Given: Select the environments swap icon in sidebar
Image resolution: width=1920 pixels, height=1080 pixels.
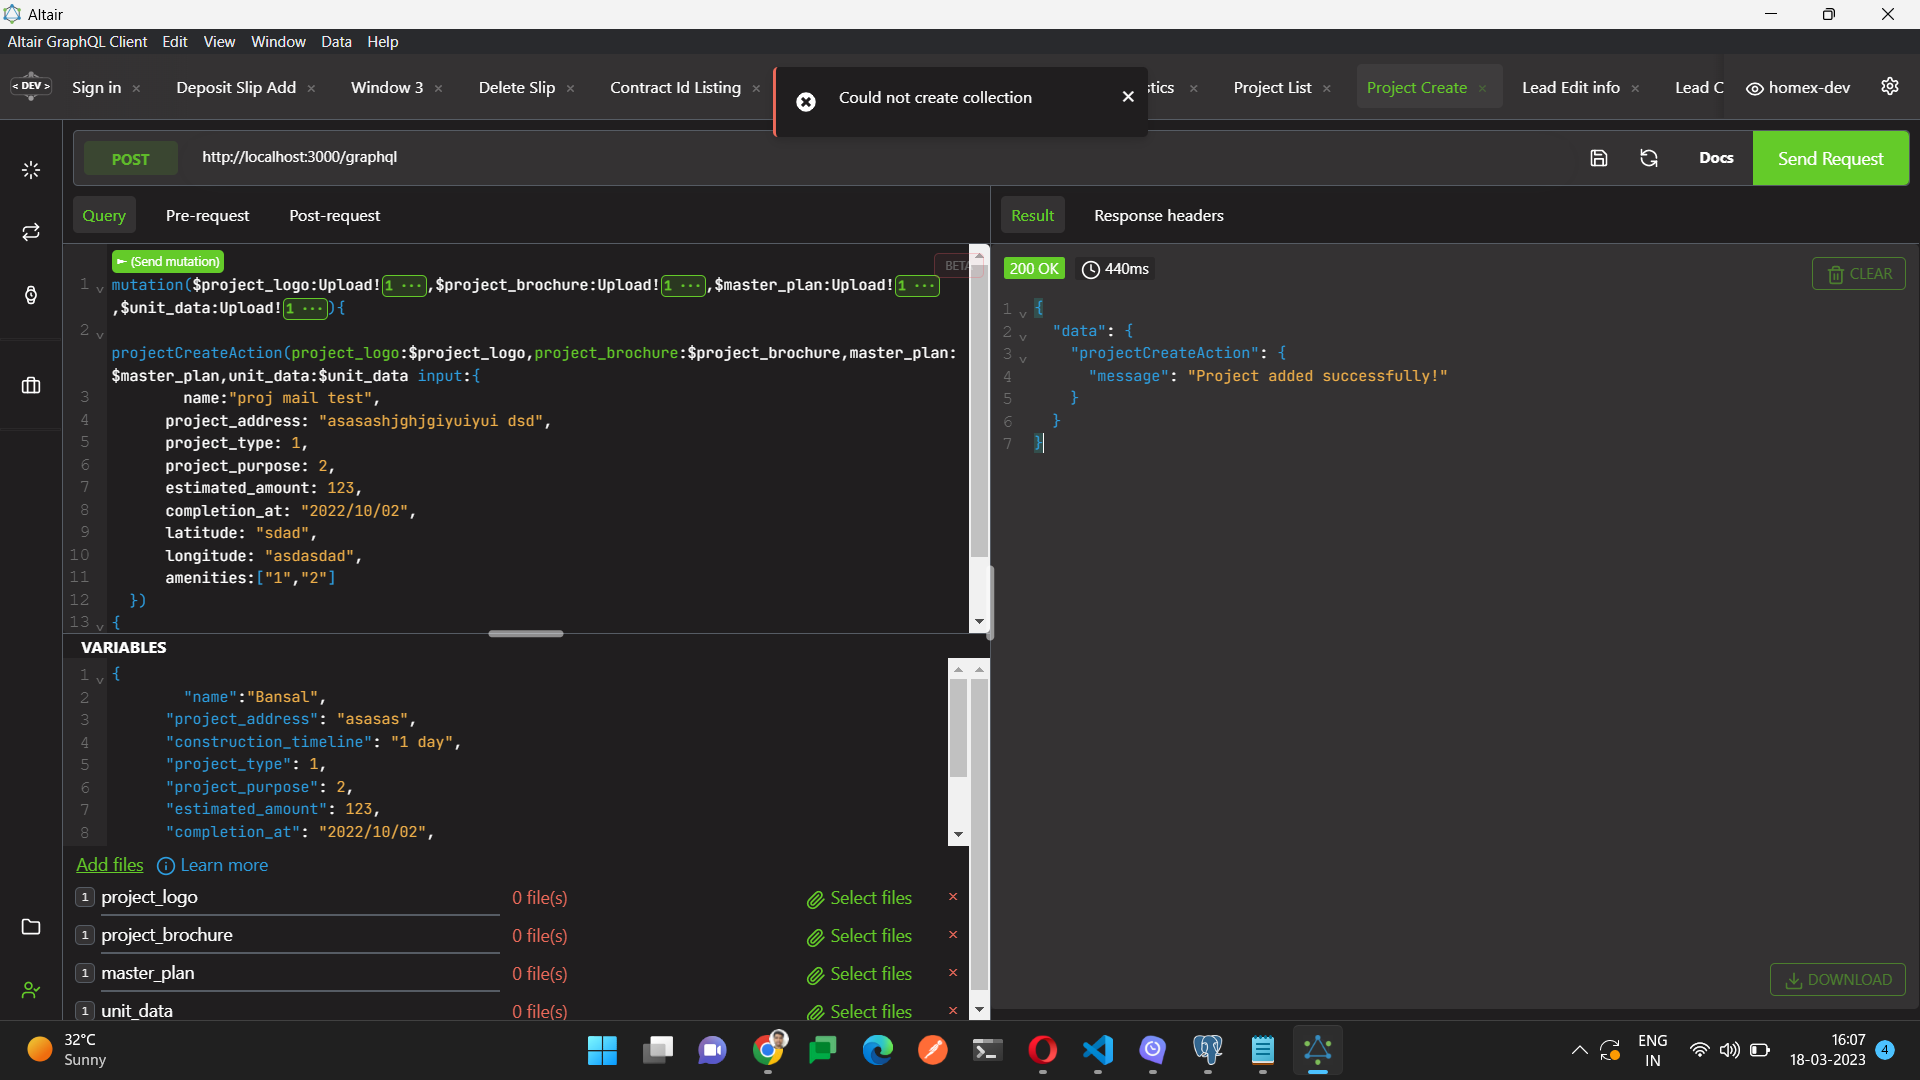Looking at the screenshot, I should 30,232.
